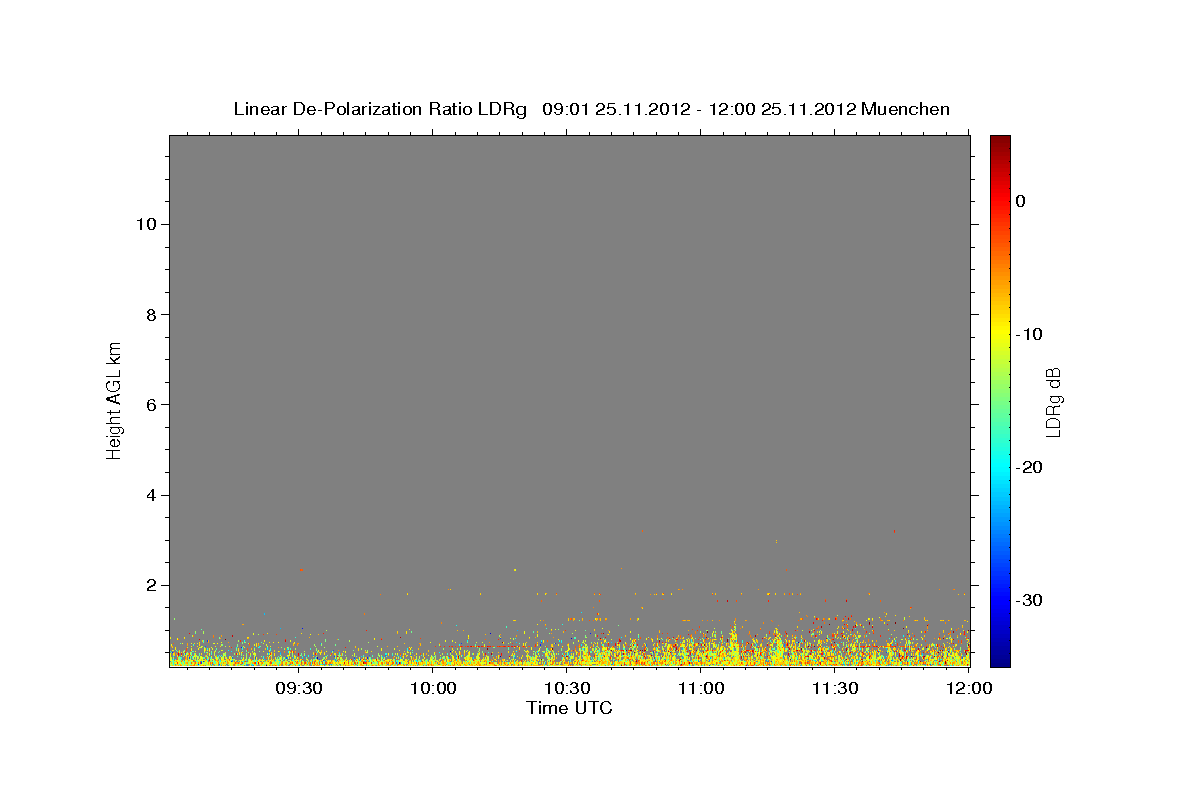The image size is (1200, 800).
Task: Click the 'Height AGL km' axis label
Action: click(115, 399)
